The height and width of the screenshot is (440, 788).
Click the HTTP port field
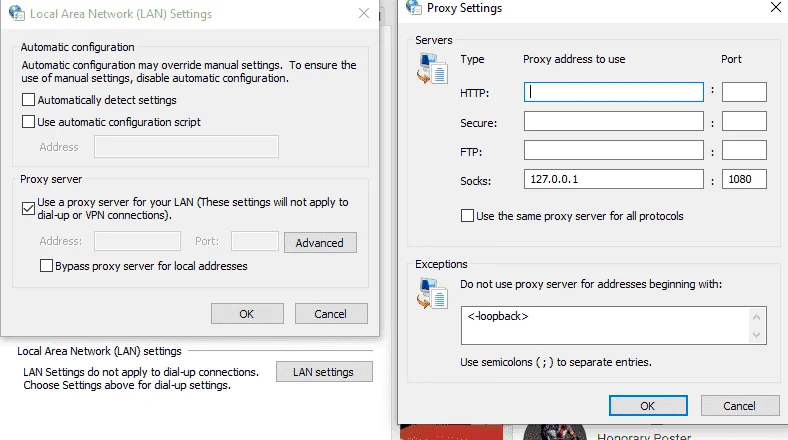(x=744, y=92)
